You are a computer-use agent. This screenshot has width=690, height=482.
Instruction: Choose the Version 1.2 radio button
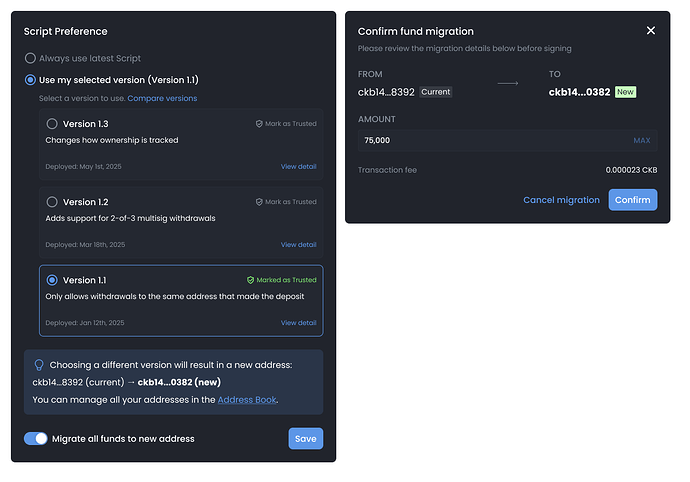tap(52, 202)
